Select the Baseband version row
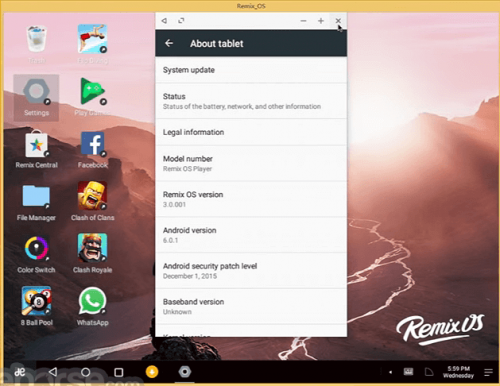Viewport: 500px width, 386px height. pyautogui.click(x=251, y=306)
